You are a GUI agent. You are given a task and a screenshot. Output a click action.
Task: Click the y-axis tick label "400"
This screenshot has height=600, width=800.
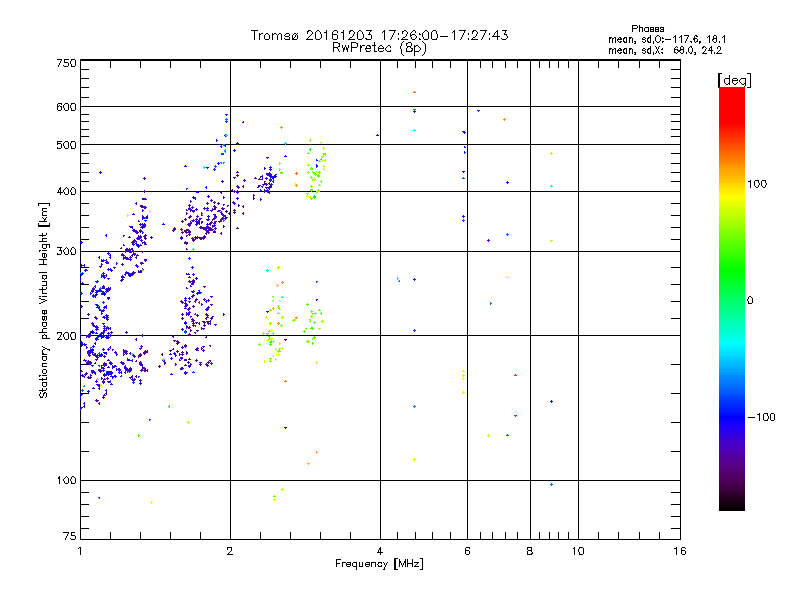[x=66, y=191]
